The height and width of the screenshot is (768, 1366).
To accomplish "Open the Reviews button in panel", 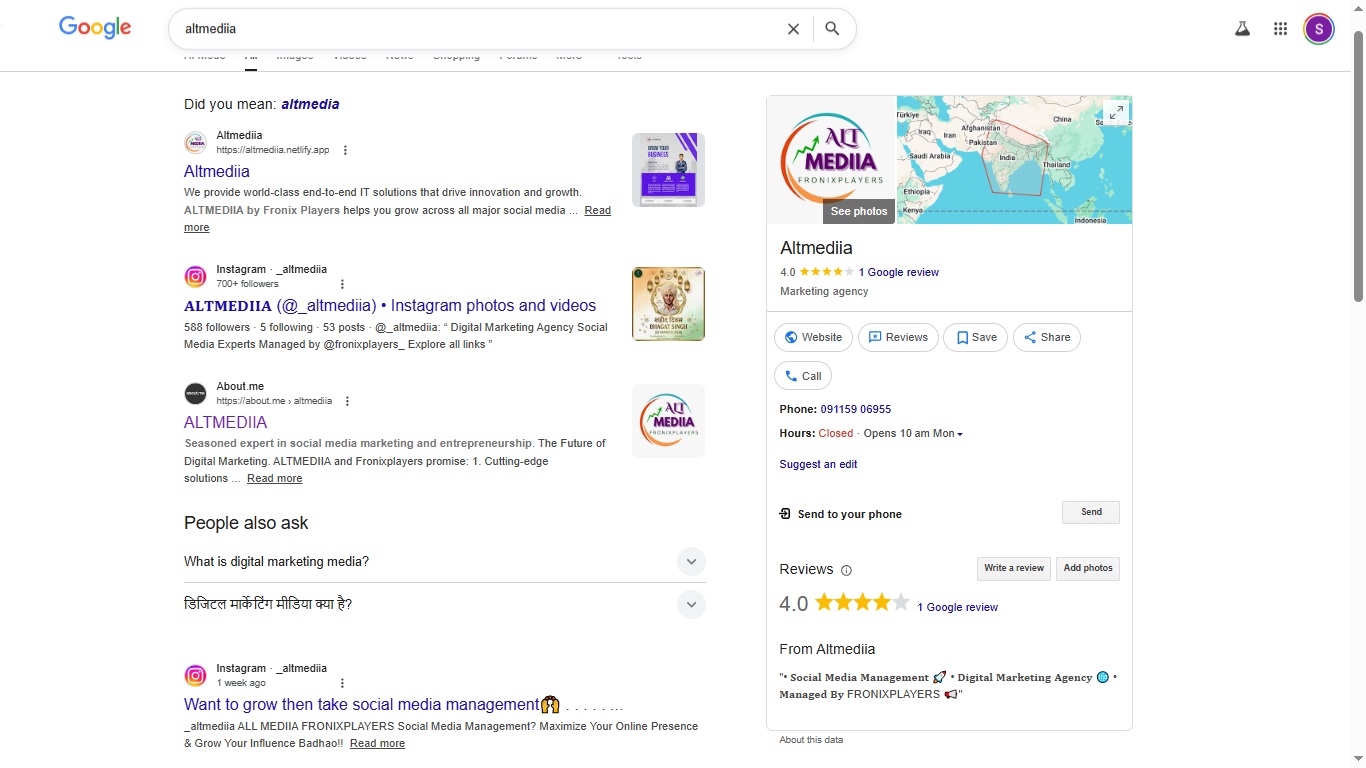I will [898, 337].
